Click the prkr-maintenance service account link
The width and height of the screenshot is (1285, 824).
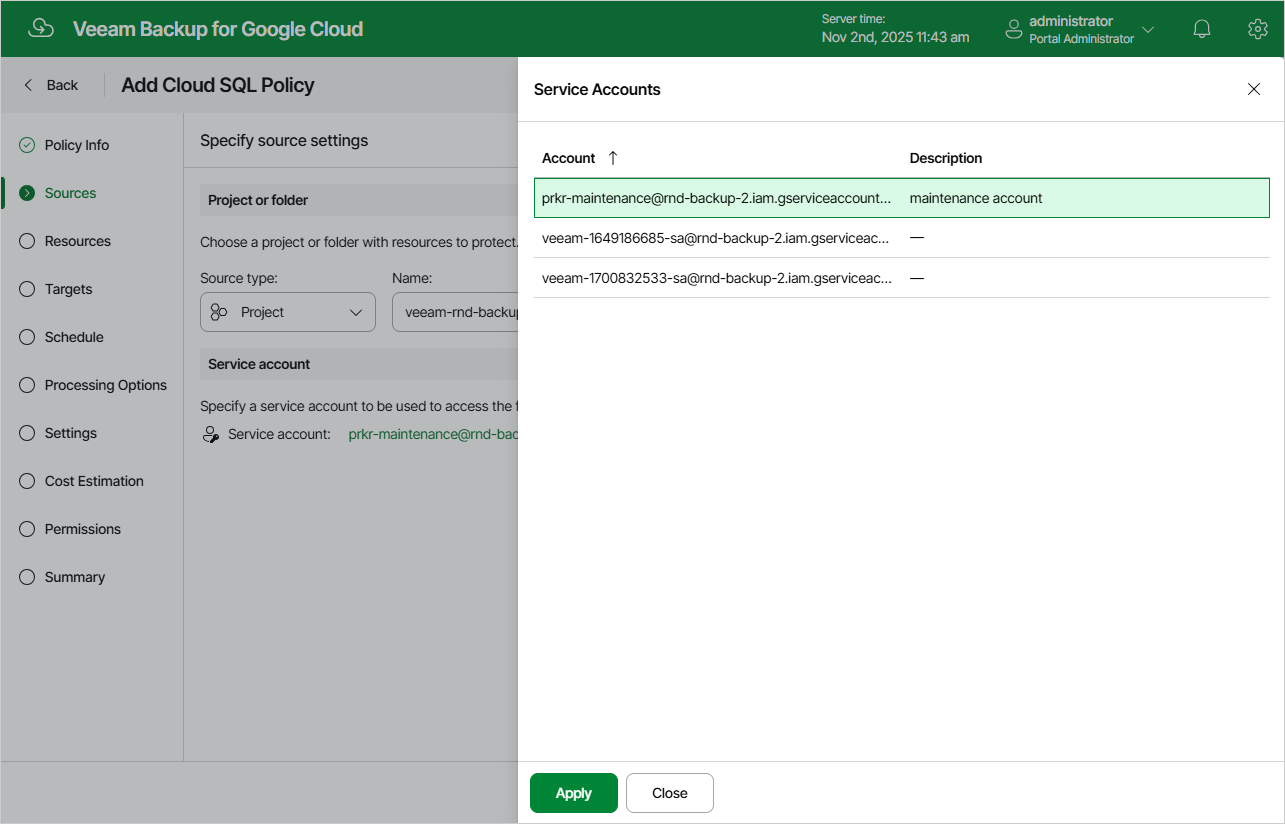point(433,434)
